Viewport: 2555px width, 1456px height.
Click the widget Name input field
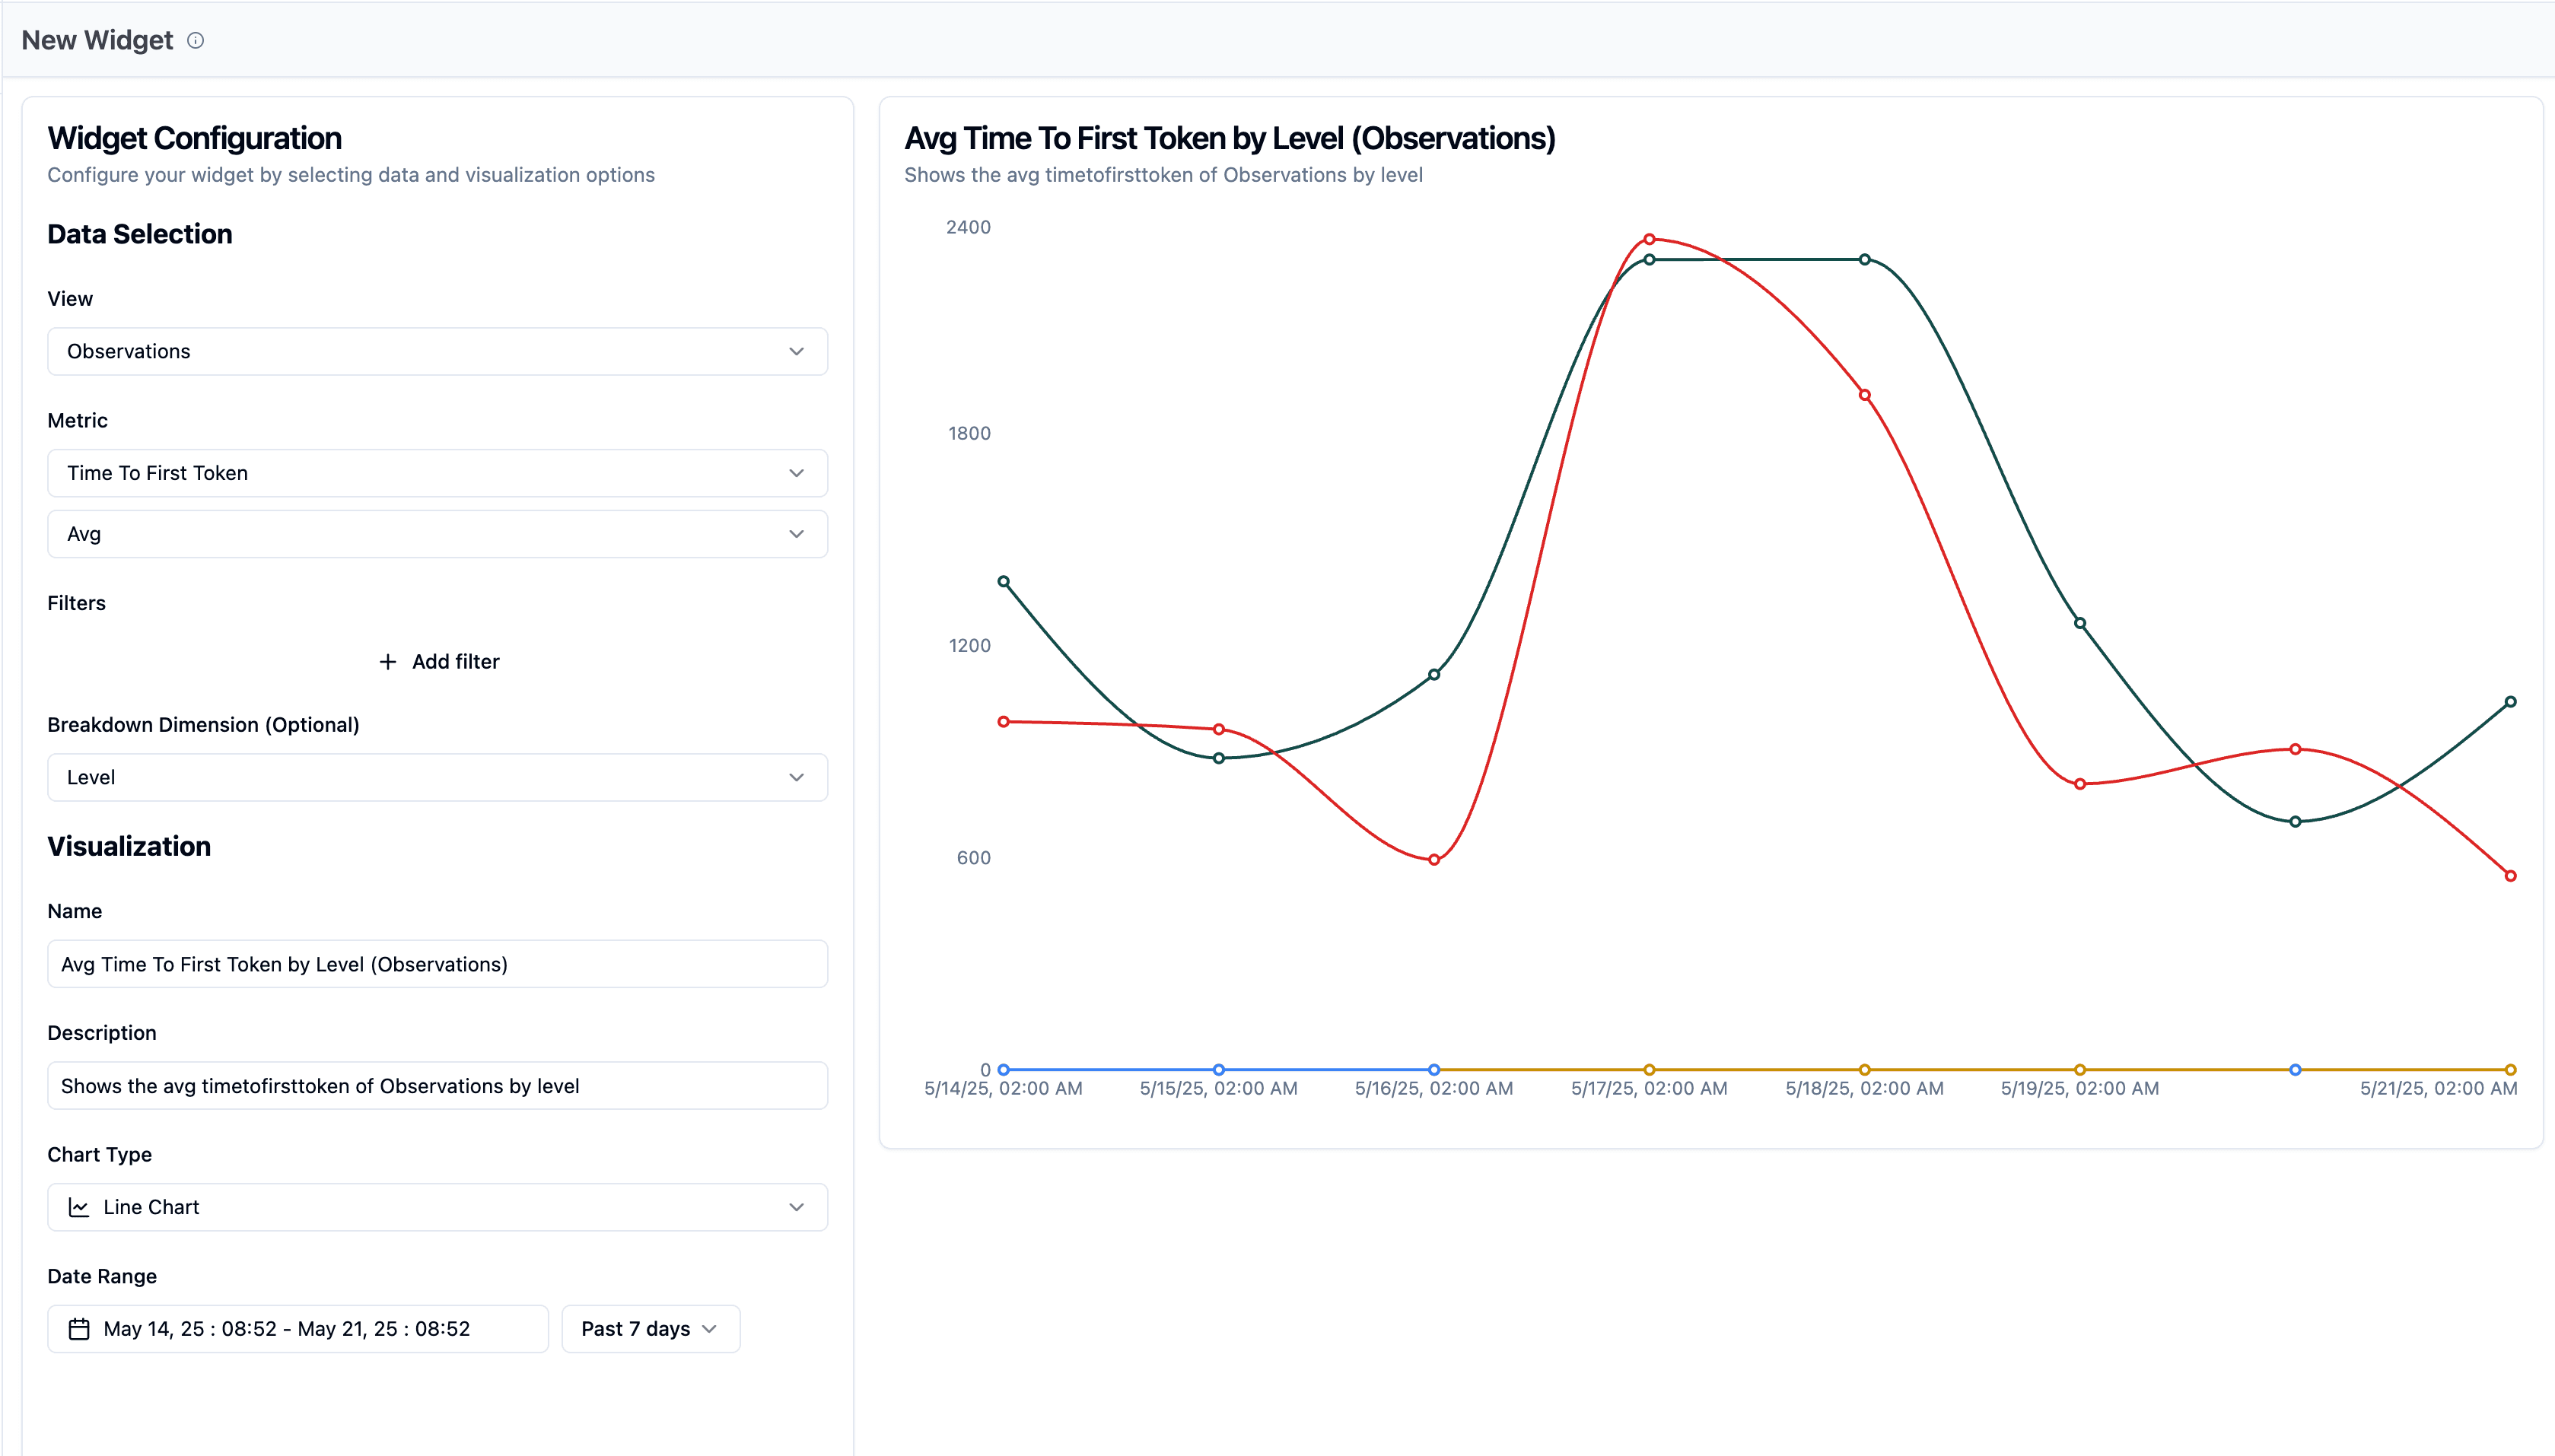[437, 964]
